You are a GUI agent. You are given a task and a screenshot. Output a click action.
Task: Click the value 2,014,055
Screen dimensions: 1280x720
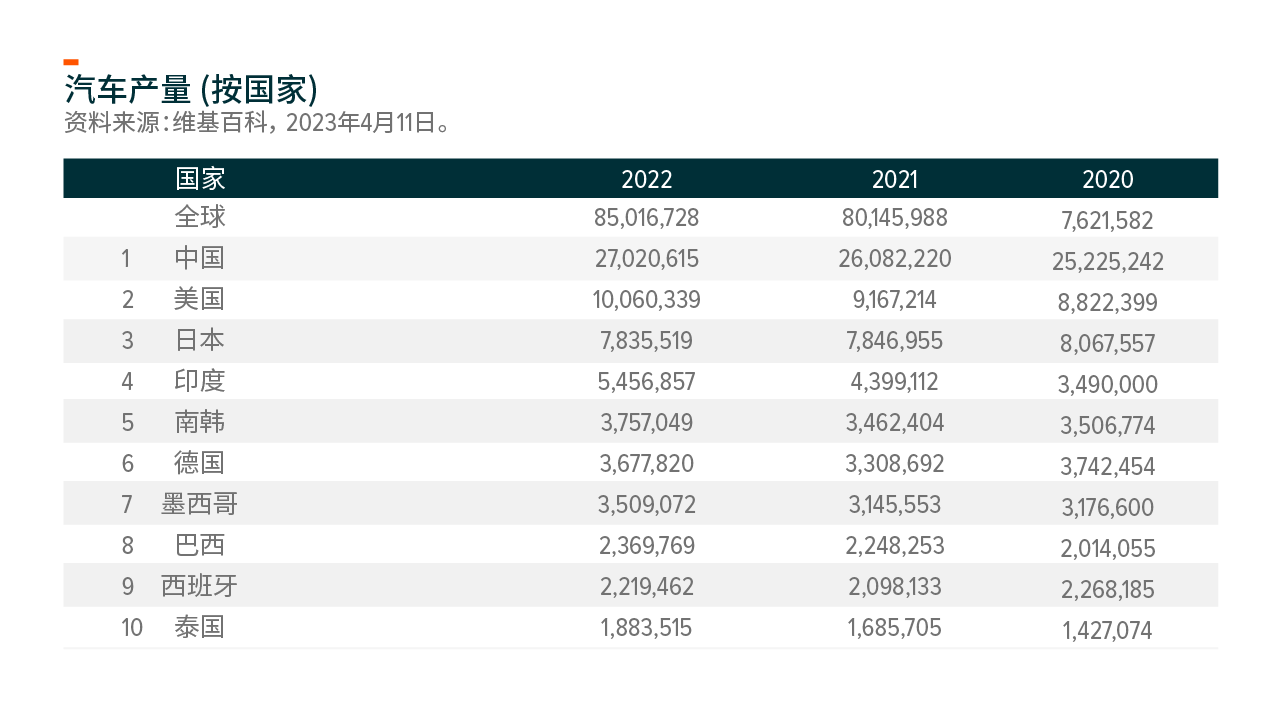1108,549
